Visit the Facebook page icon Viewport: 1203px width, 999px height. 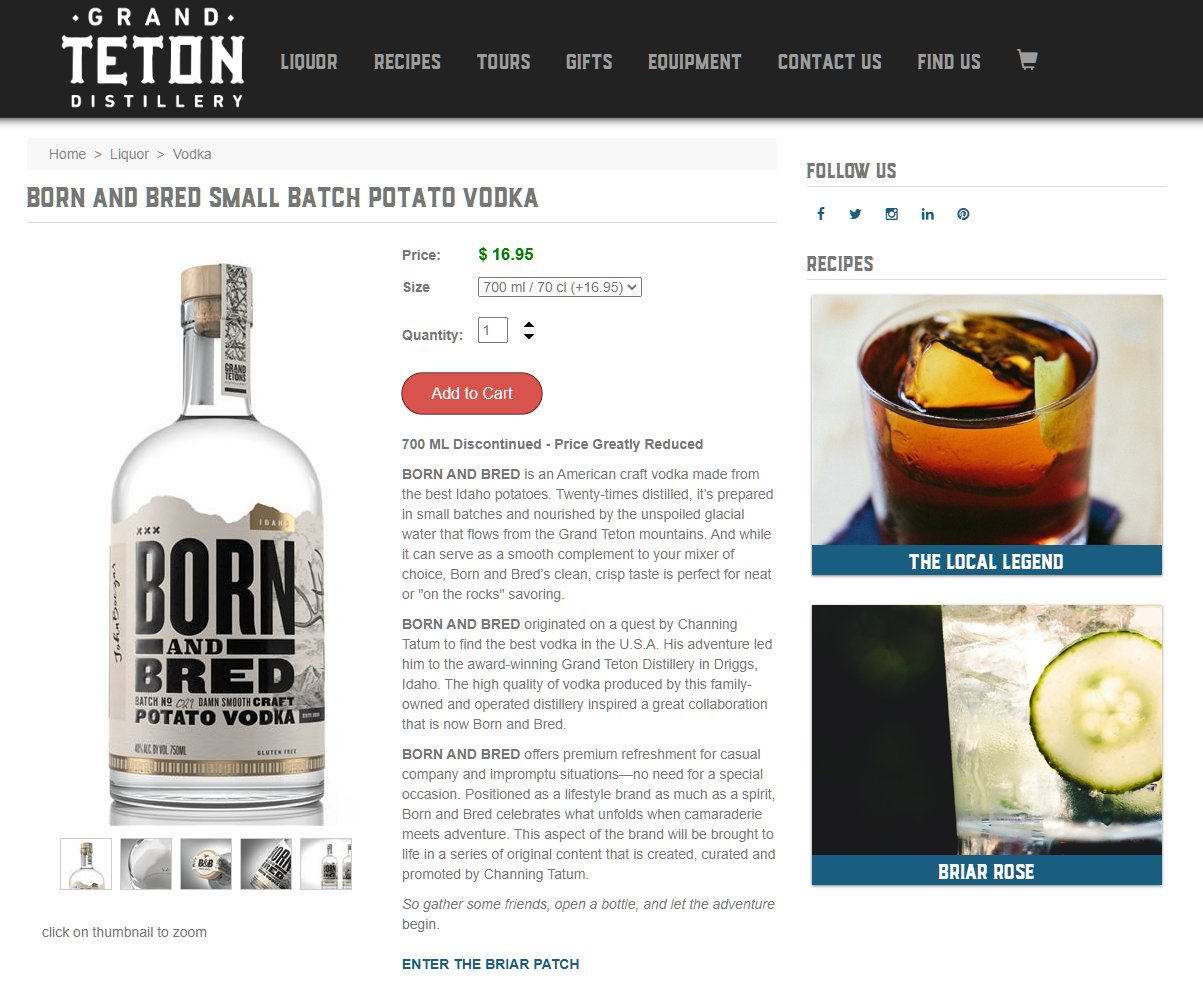(x=821, y=214)
